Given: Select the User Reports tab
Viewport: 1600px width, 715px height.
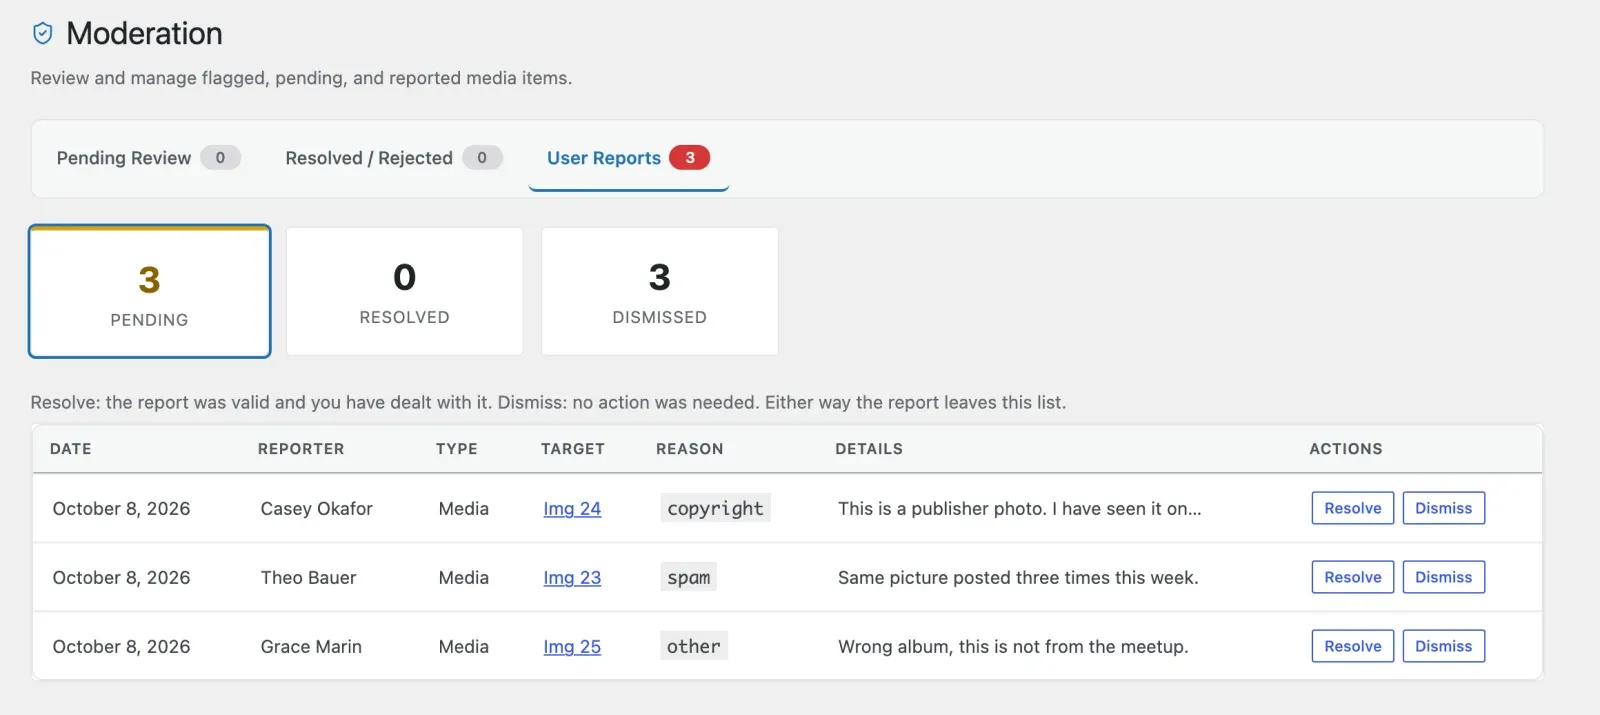Looking at the screenshot, I should pyautogui.click(x=628, y=158).
